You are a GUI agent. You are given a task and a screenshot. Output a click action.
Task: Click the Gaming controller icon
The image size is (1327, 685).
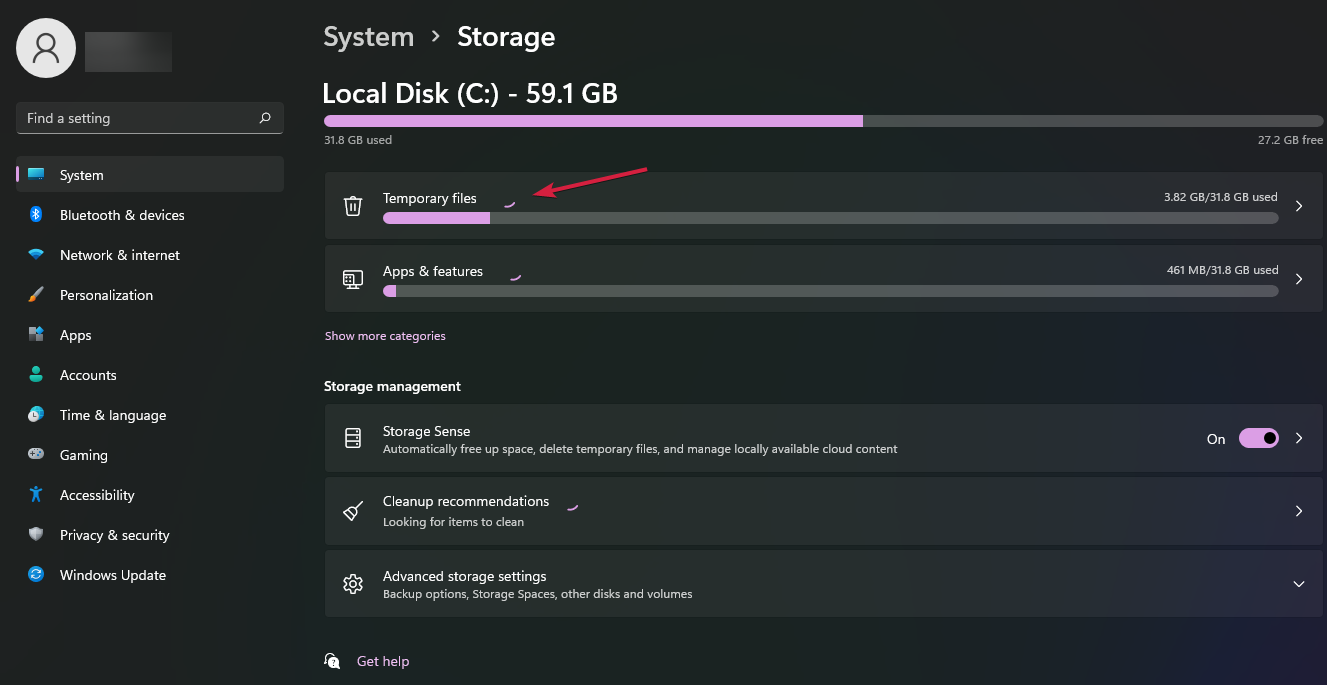click(36, 455)
